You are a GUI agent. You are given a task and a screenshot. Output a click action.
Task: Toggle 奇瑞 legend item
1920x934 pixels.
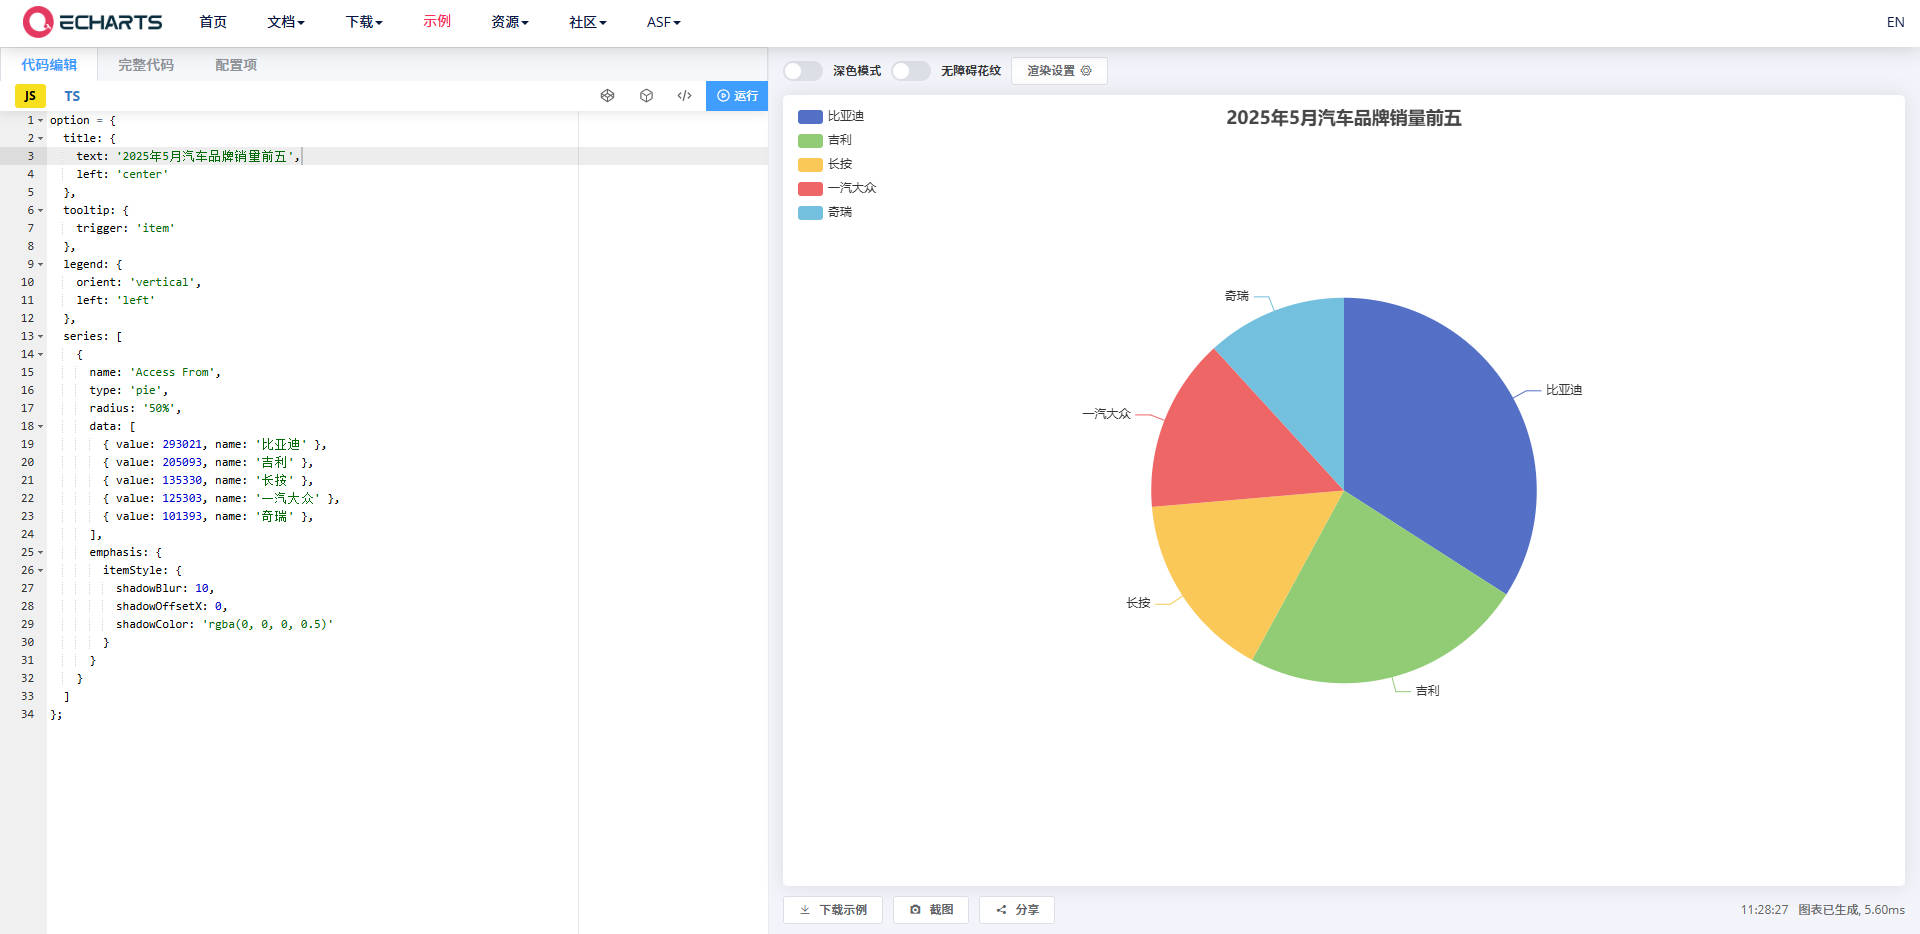[825, 212]
